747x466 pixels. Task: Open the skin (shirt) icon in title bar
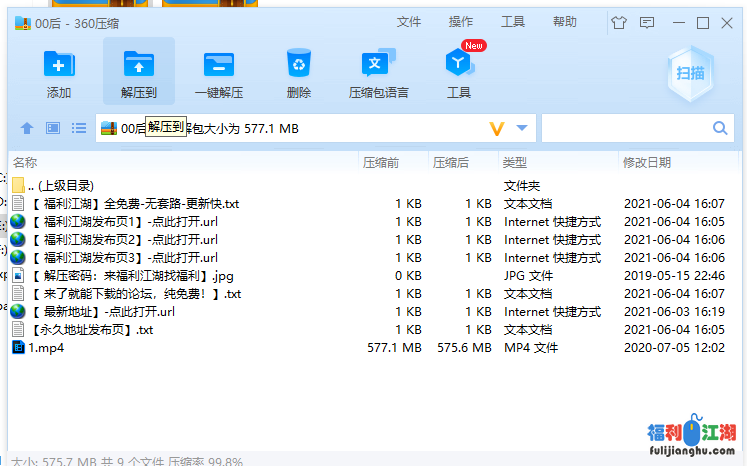(x=618, y=22)
